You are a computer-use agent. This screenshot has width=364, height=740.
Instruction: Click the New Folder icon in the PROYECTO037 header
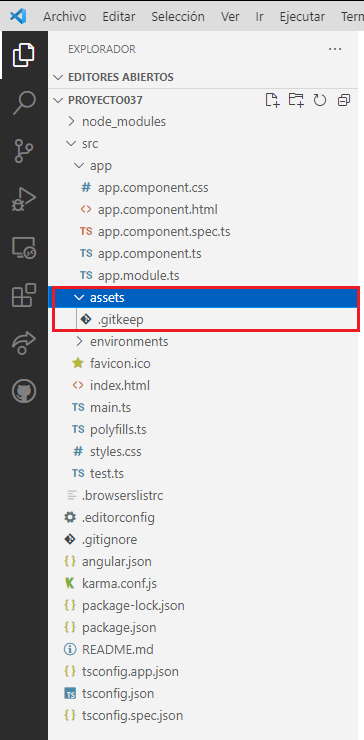coord(296,100)
